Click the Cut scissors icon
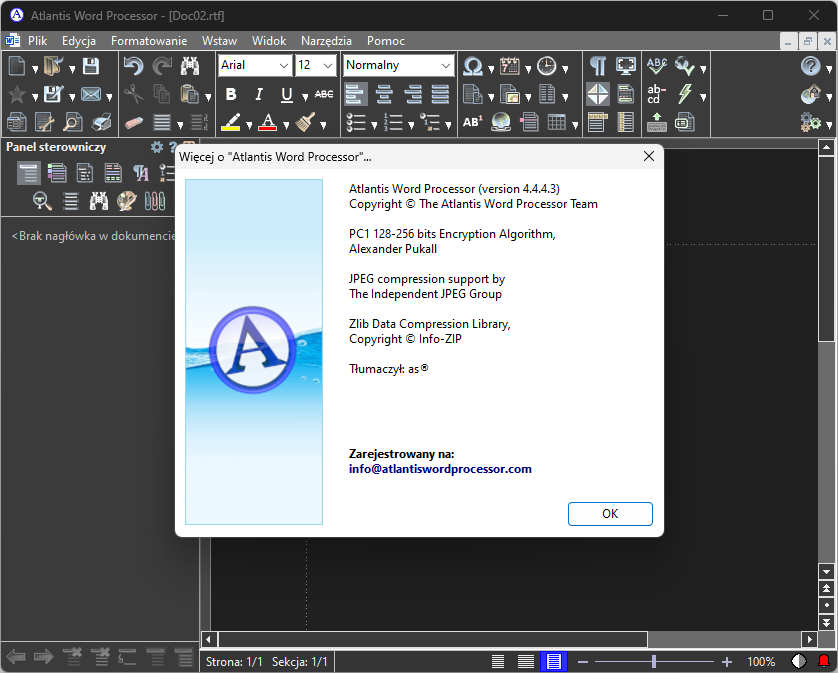 (133, 95)
